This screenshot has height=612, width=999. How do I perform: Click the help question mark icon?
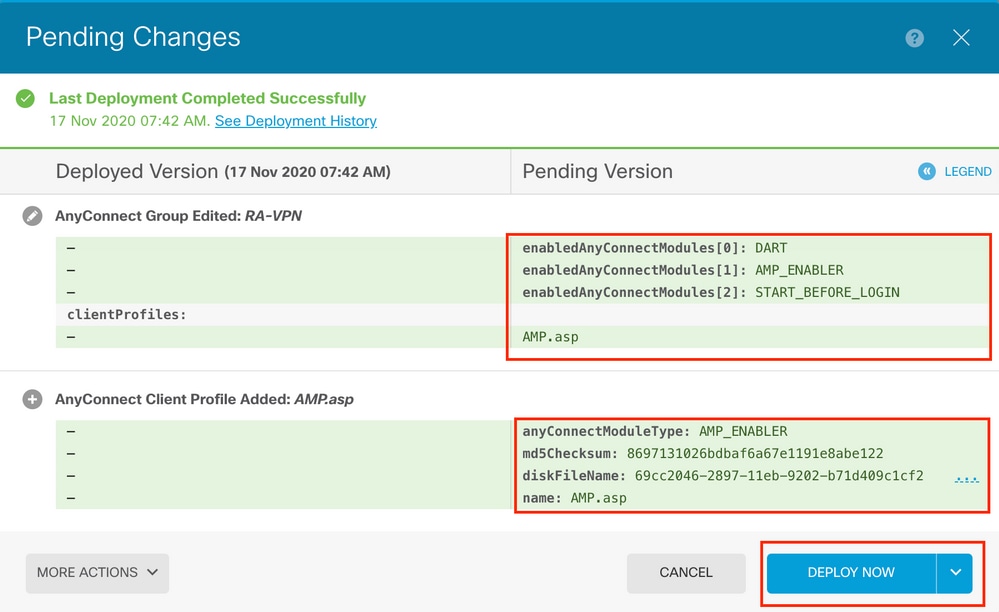pos(914,38)
